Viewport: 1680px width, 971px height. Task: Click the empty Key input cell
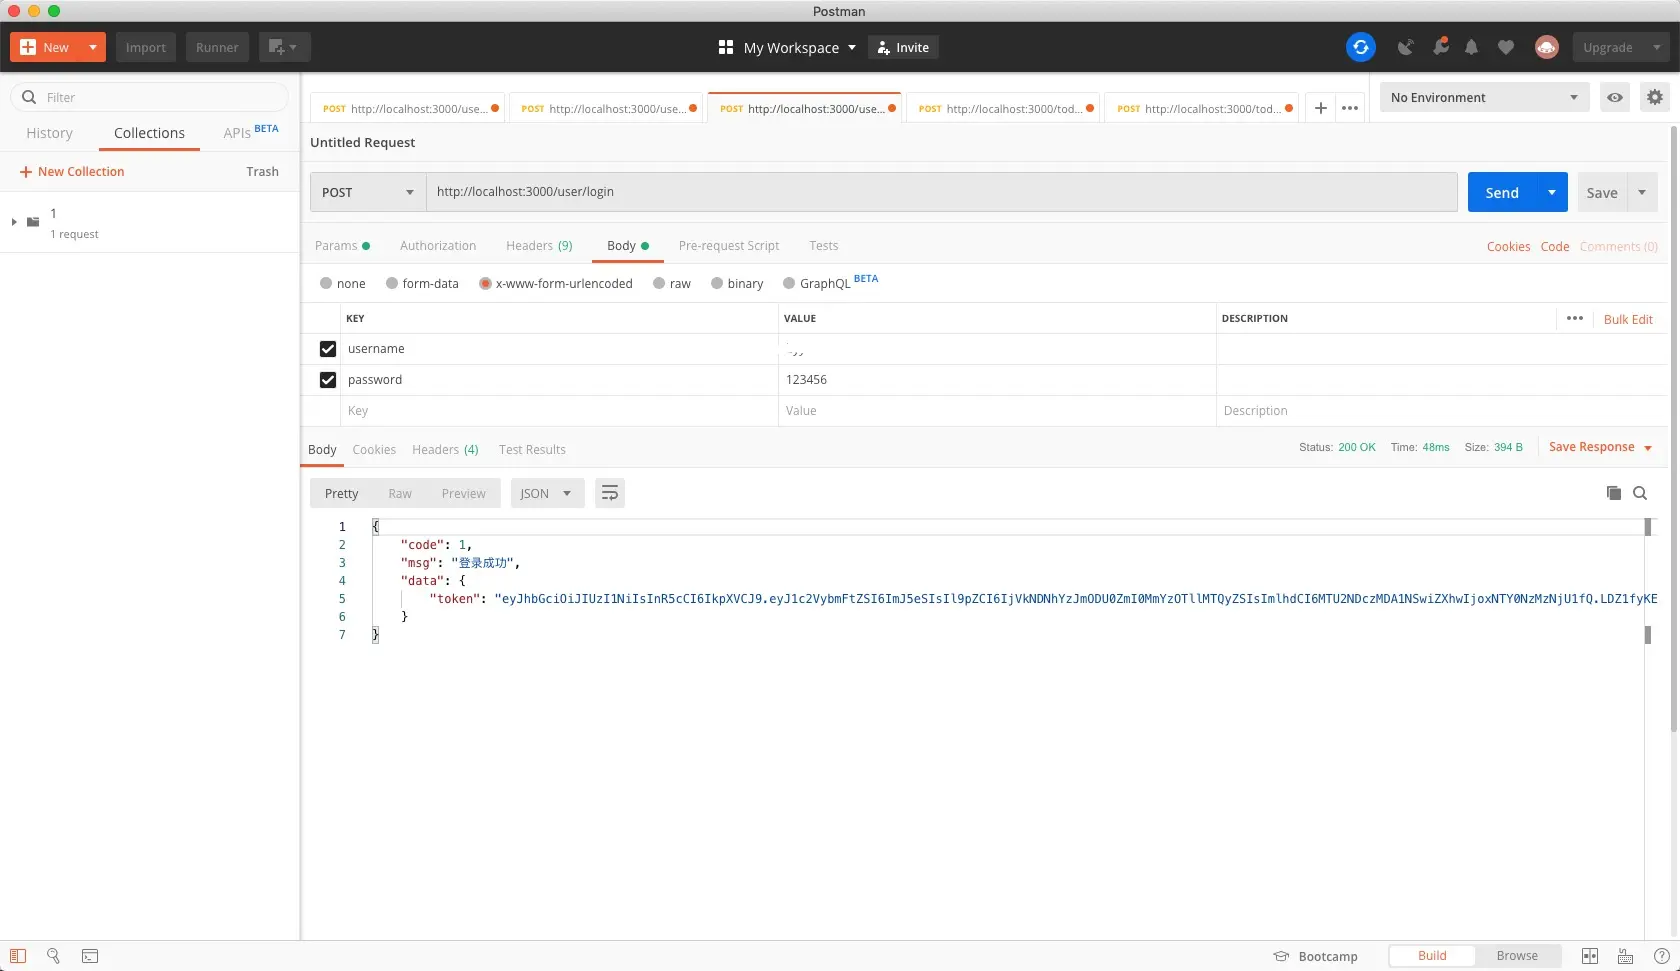point(559,411)
